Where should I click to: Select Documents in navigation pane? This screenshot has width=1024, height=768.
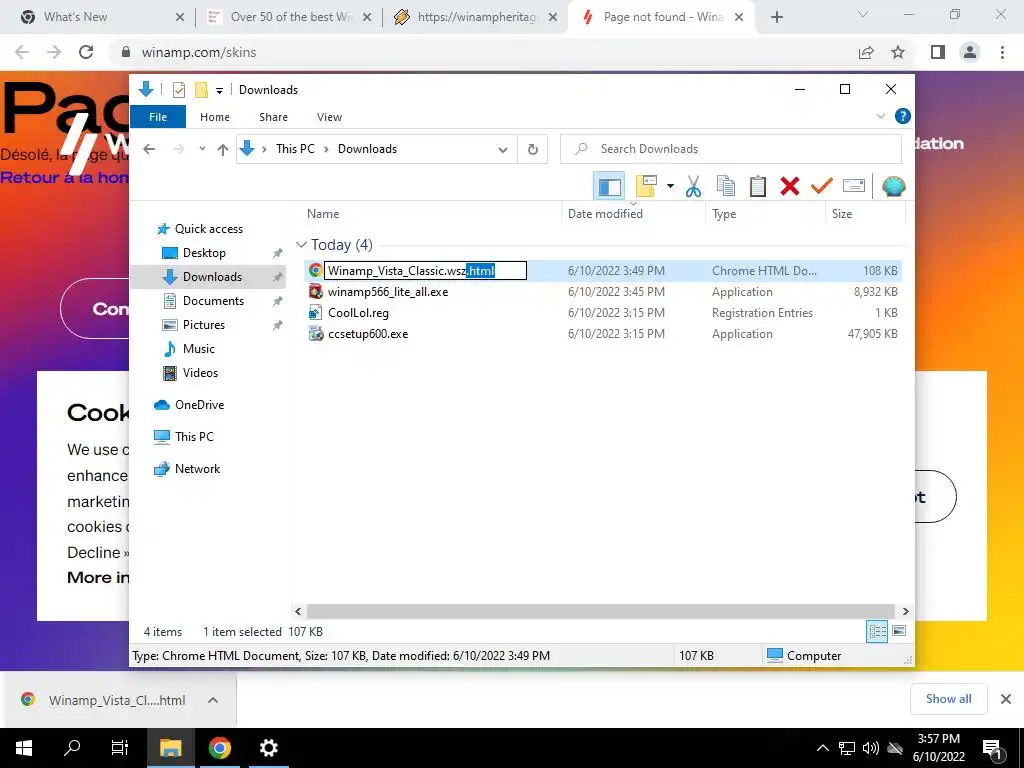pos(213,301)
